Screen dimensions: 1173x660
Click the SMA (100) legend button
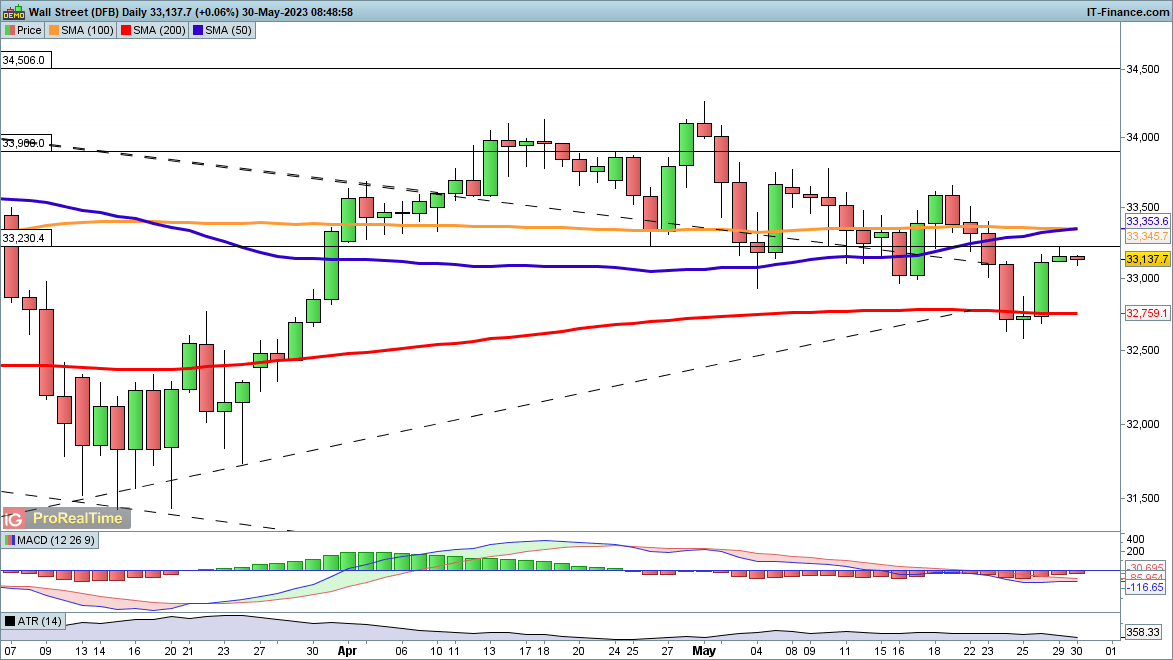pyautogui.click(x=80, y=30)
